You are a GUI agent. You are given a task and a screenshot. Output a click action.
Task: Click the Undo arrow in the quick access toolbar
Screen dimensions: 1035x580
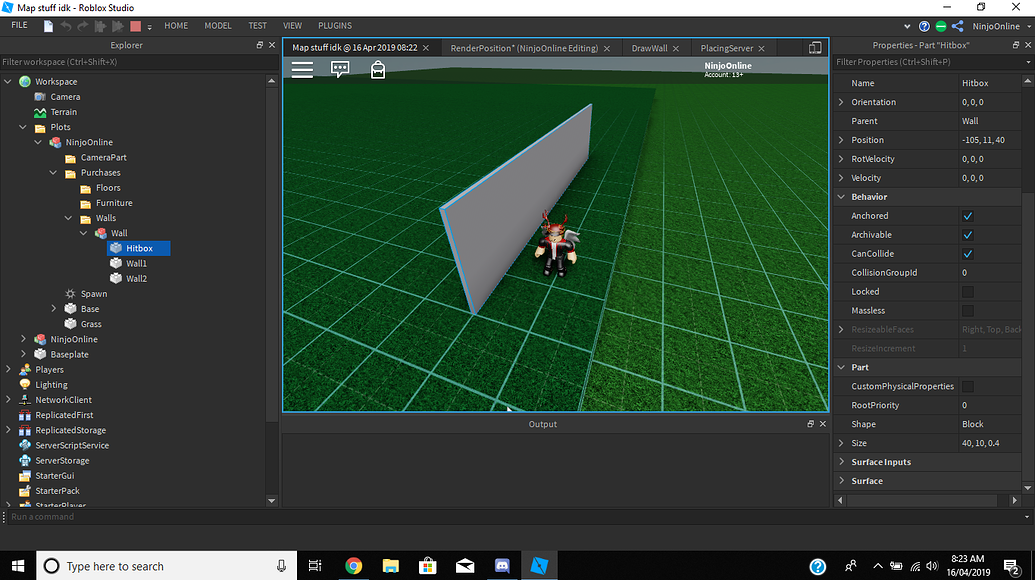click(66, 25)
